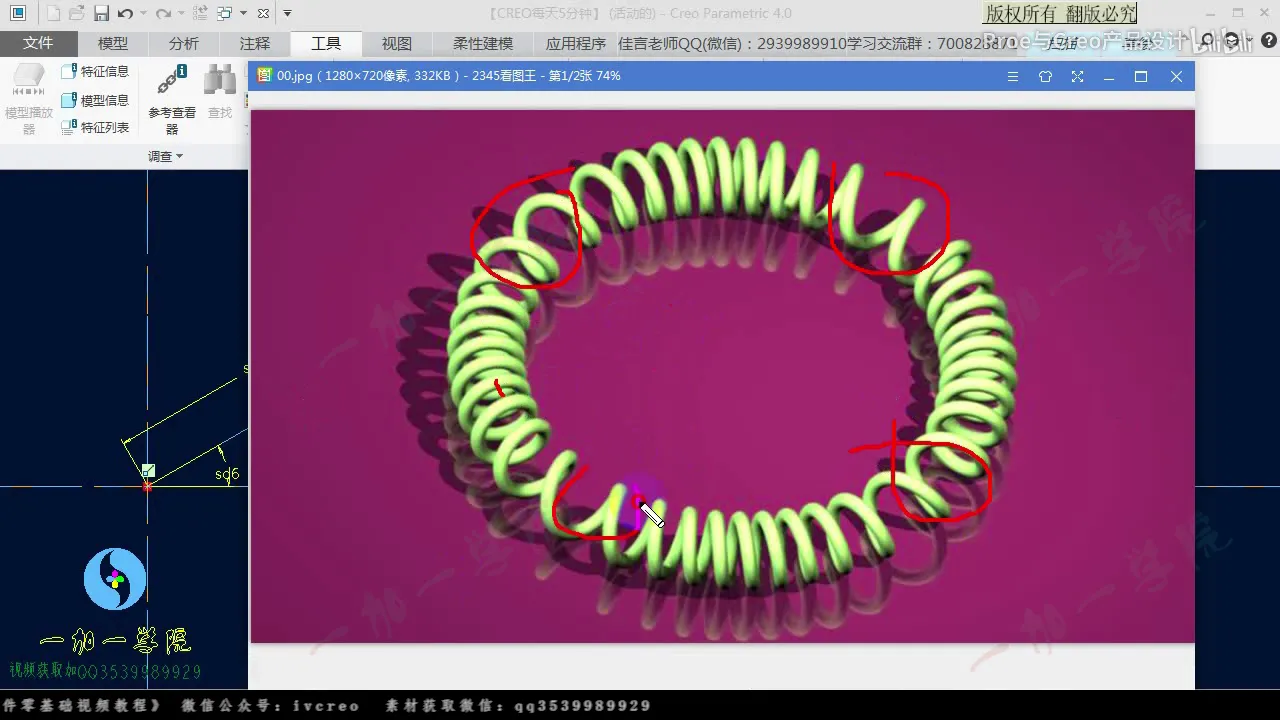
Task: Open the redo history dropdown arrow
Action: tap(180, 14)
